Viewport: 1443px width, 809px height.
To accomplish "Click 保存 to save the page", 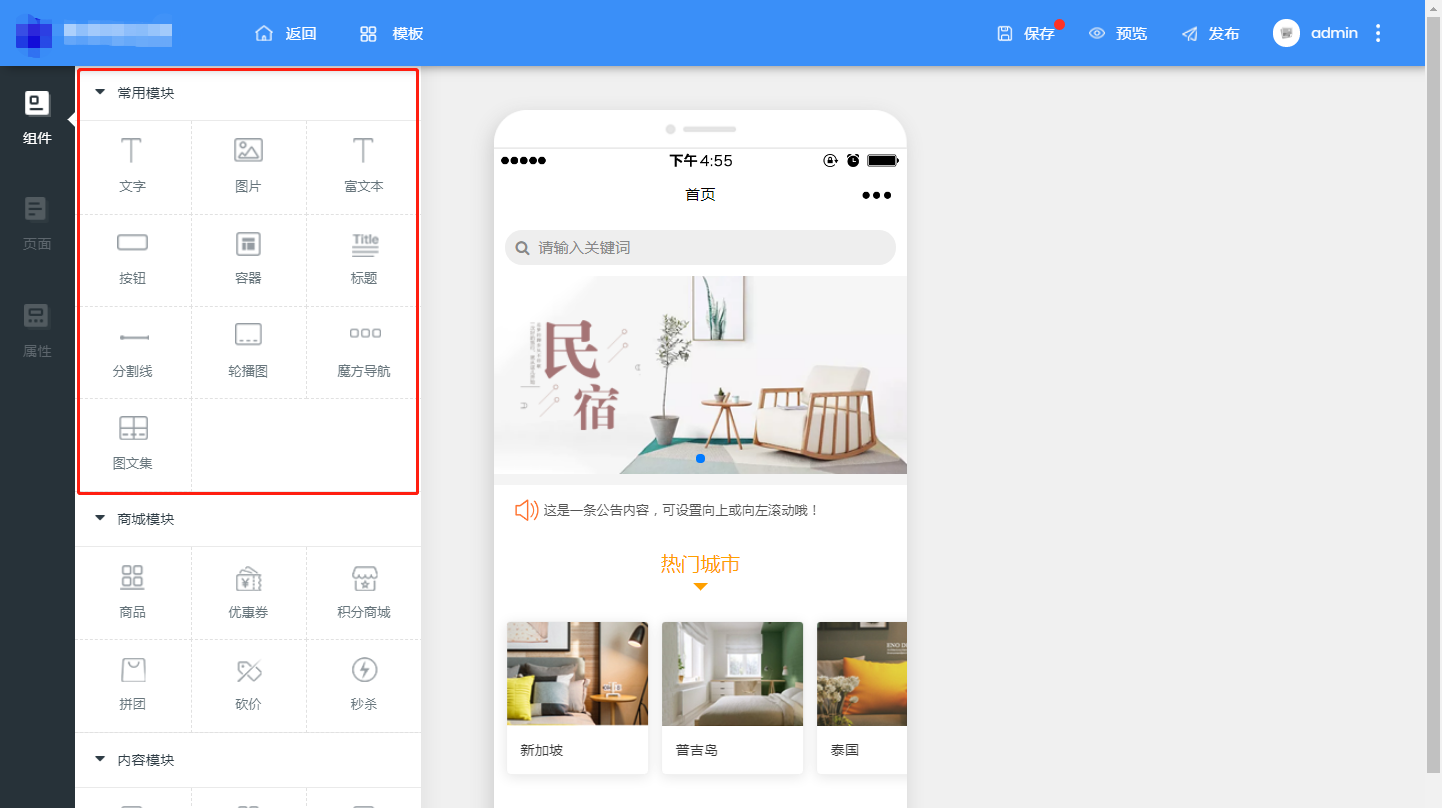I will 1027,33.
